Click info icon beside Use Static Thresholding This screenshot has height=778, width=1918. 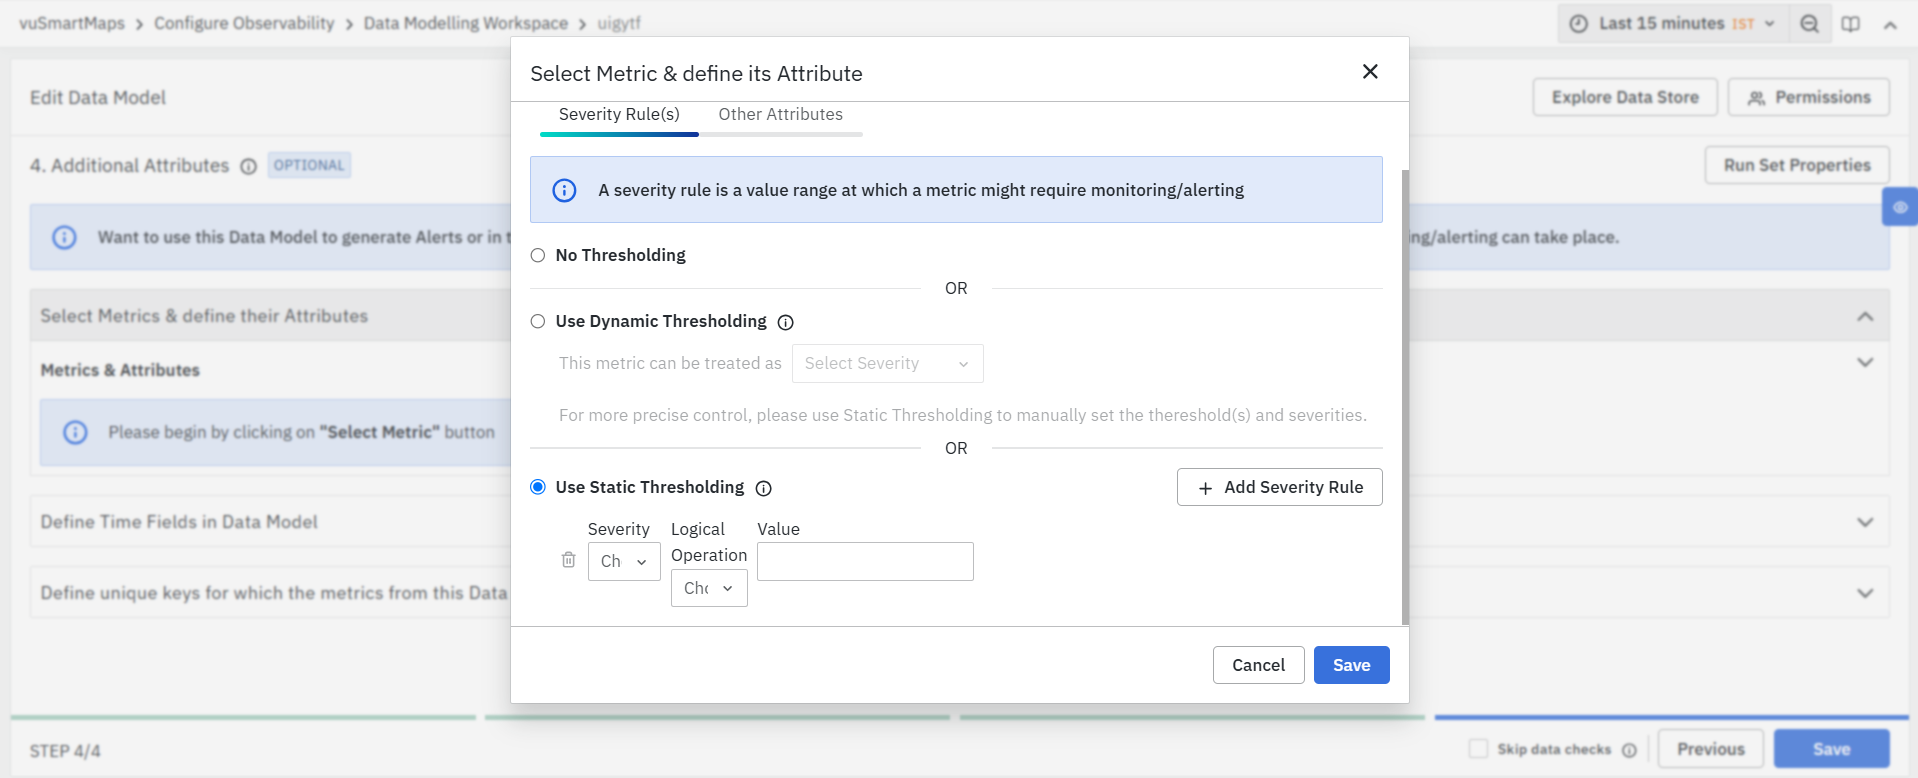(764, 488)
